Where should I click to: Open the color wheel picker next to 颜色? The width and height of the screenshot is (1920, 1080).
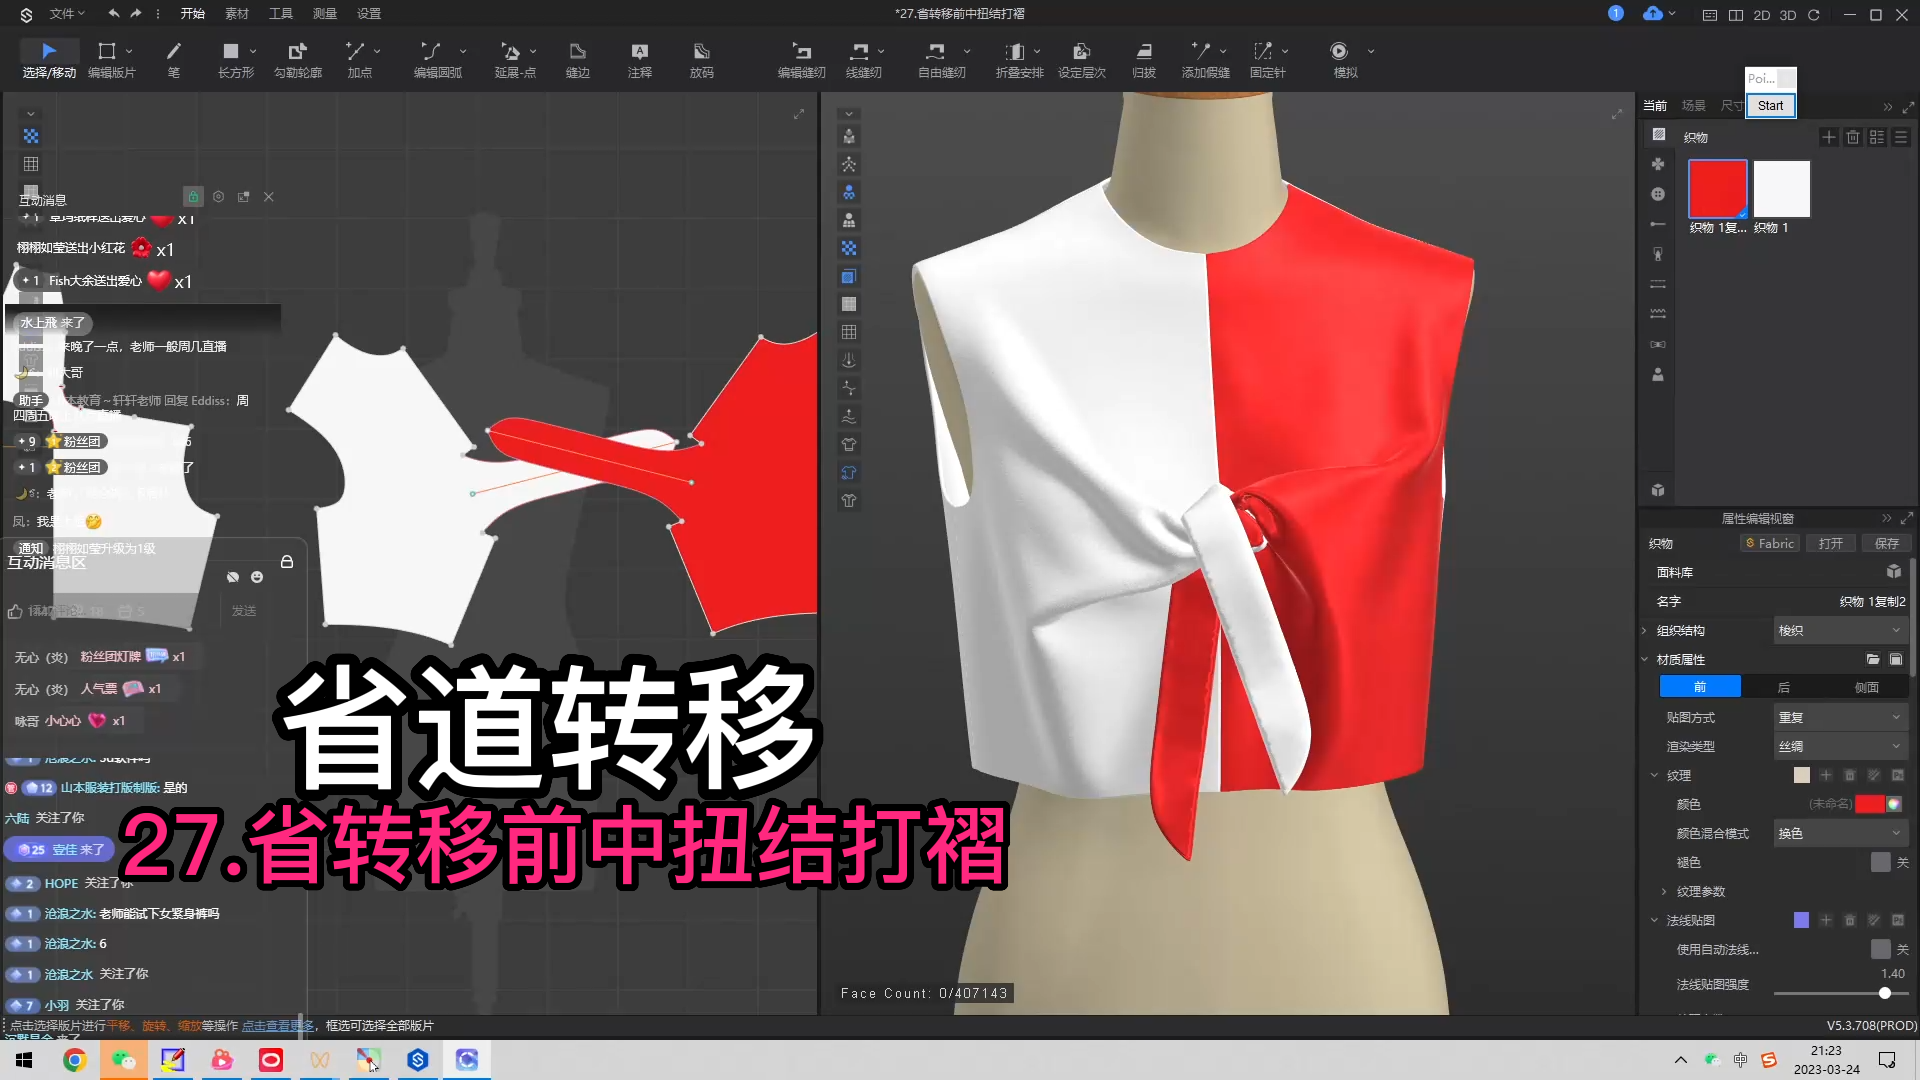point(1894,804)
